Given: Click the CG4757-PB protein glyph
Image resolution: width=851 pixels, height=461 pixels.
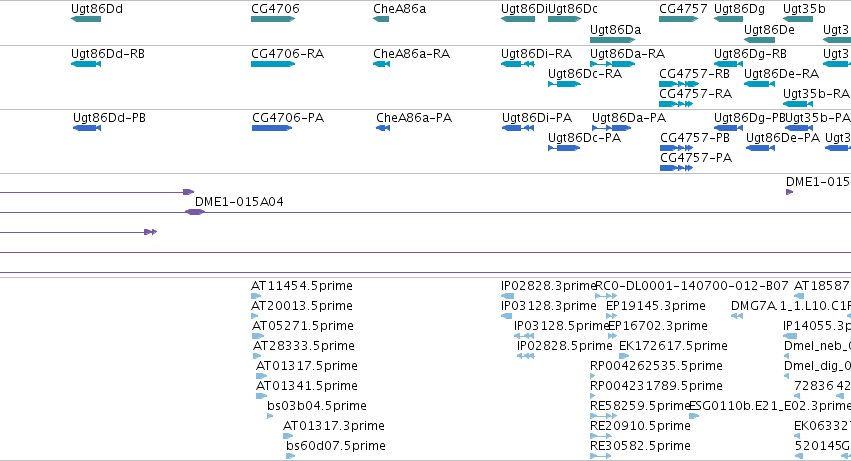Looking at the screenshot, I should (676, 148).
